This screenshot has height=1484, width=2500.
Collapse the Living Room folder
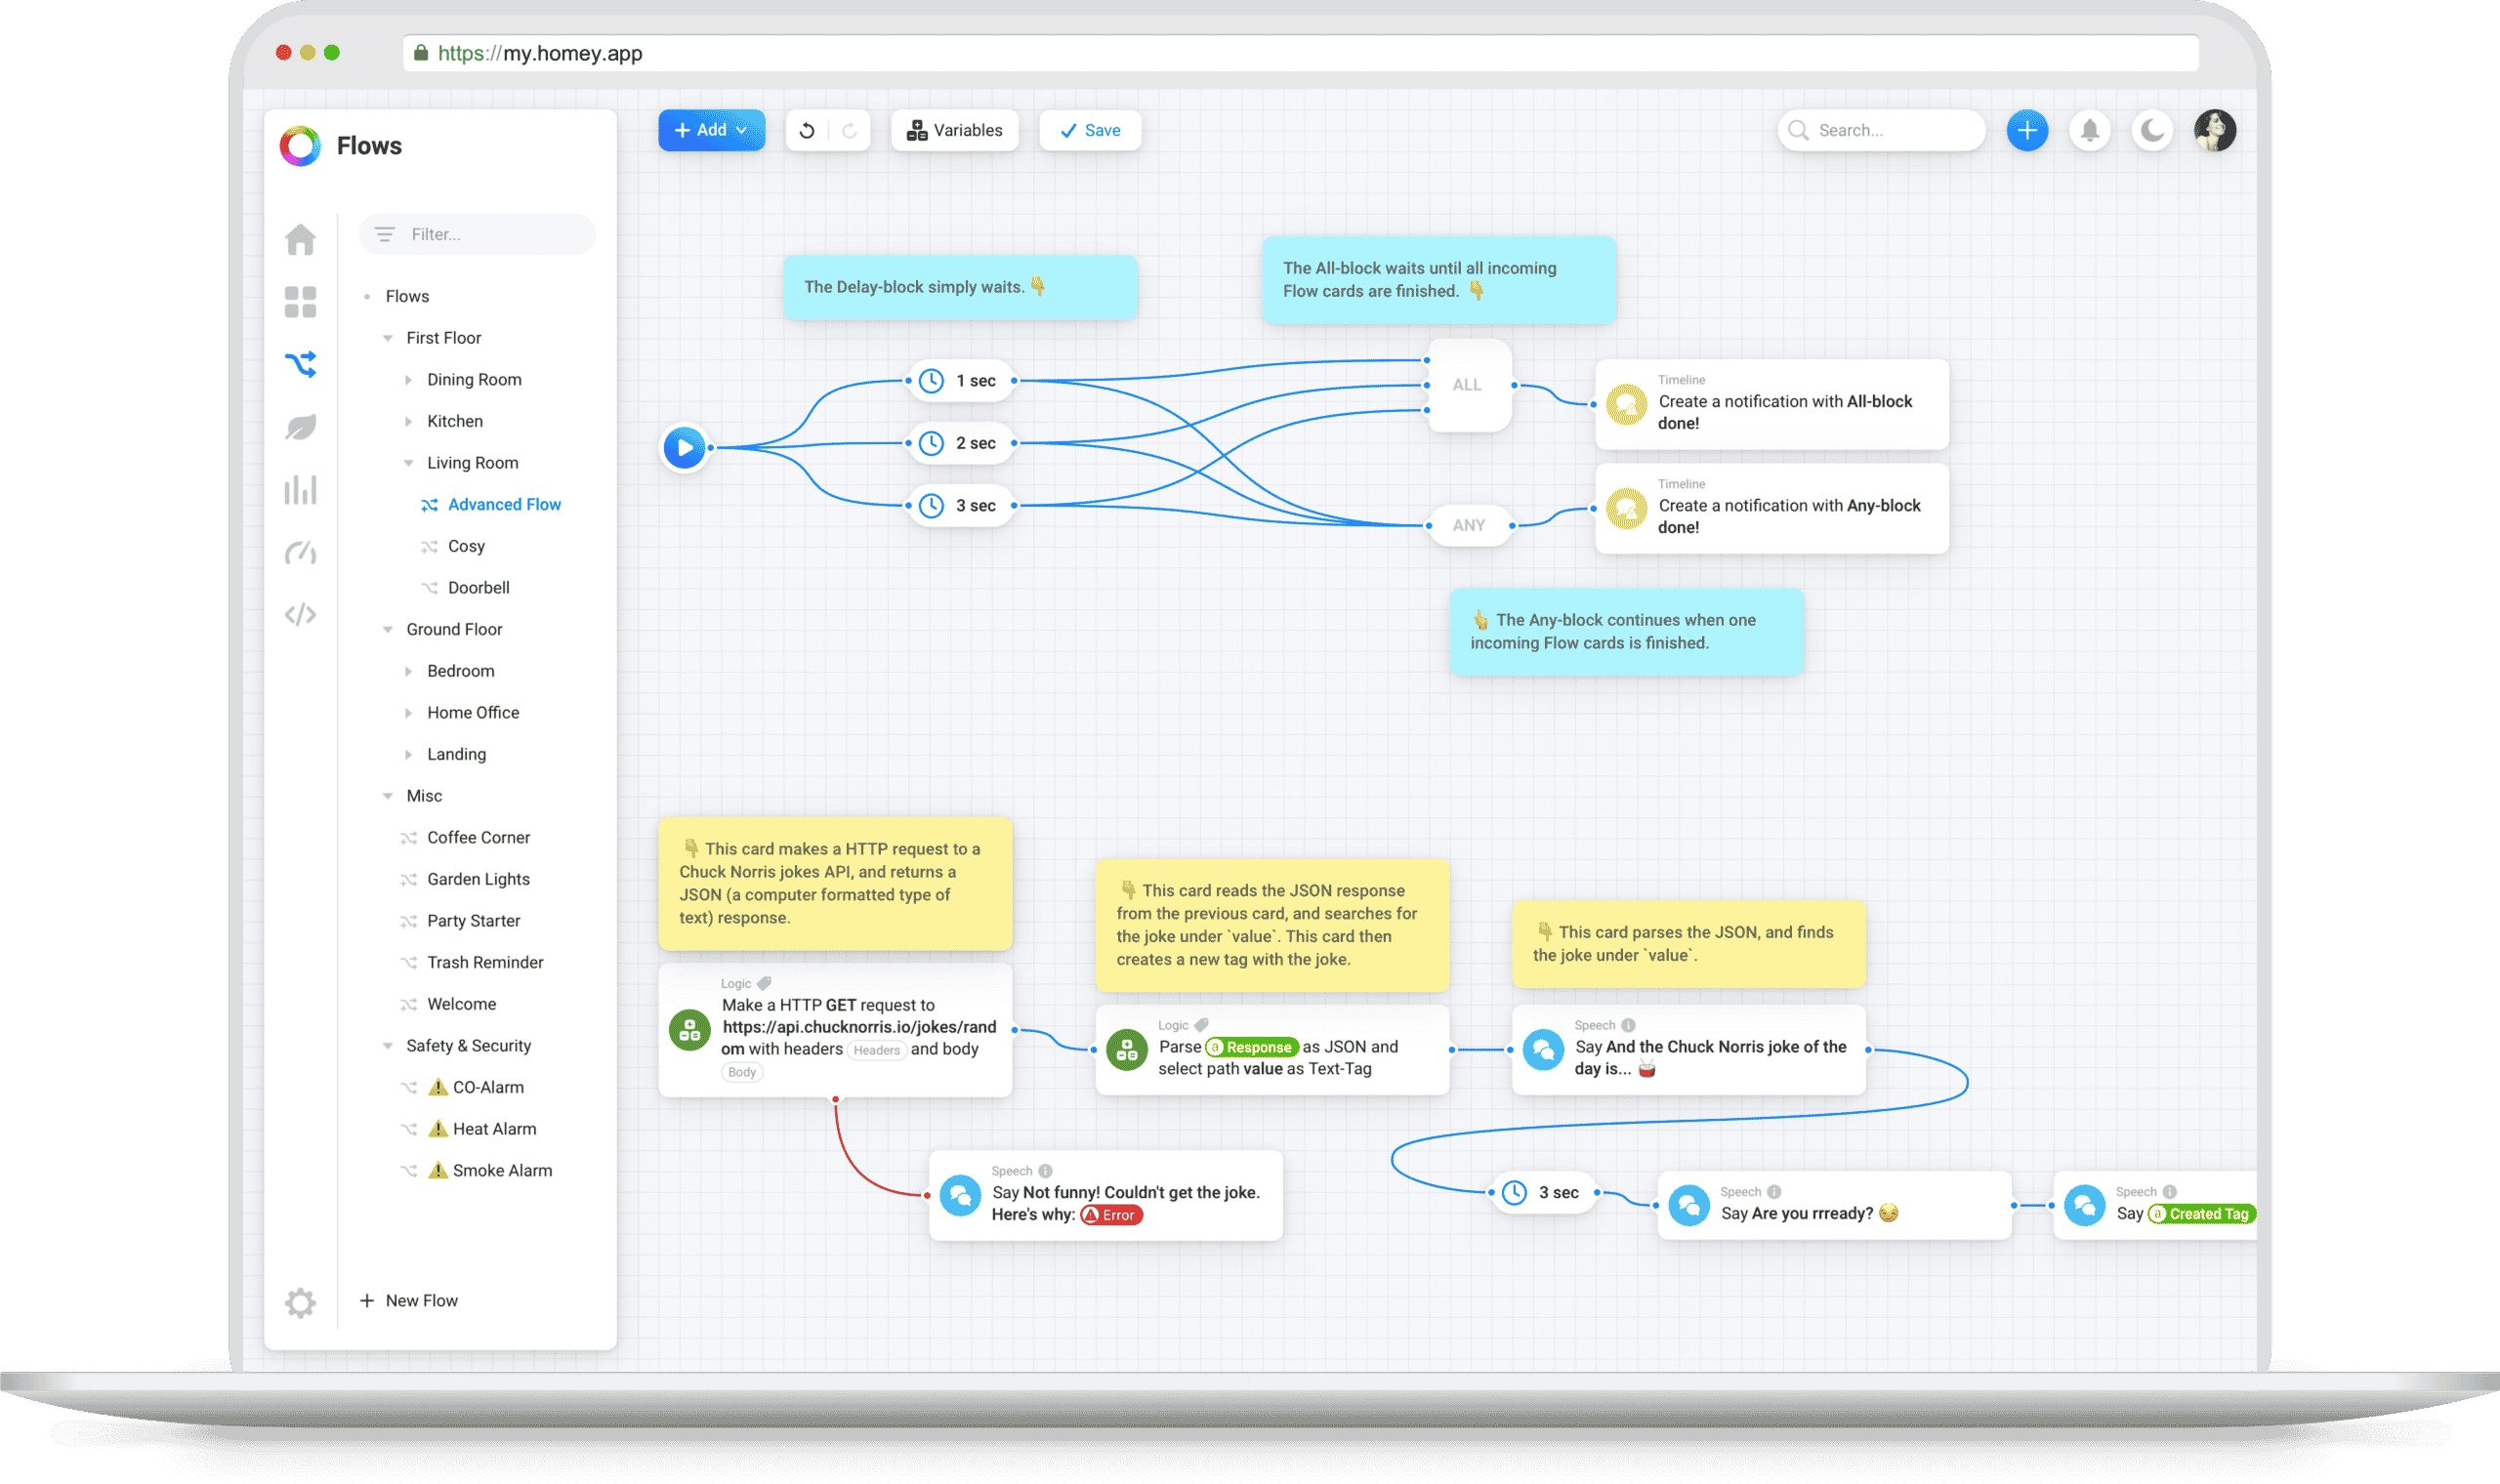(409, 463)
